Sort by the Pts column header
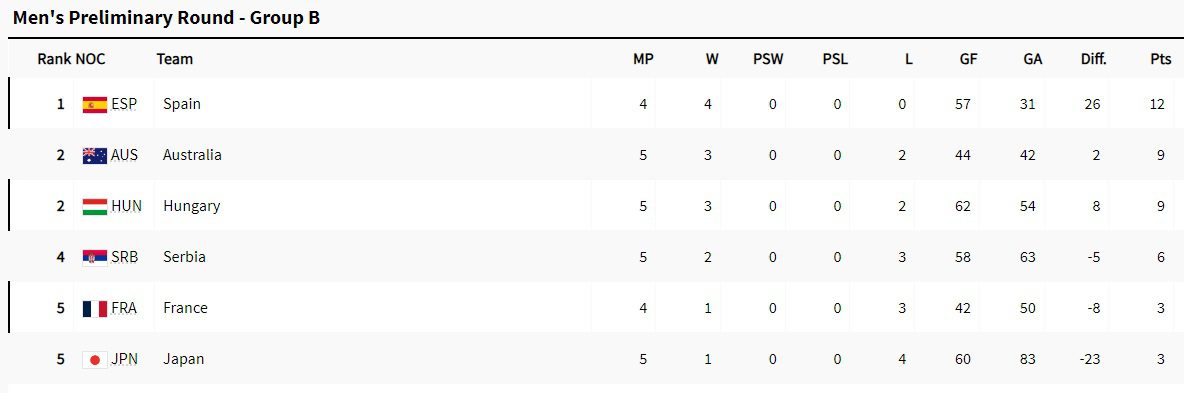This screenshot has width=1184, height=393. [1161, 59]
